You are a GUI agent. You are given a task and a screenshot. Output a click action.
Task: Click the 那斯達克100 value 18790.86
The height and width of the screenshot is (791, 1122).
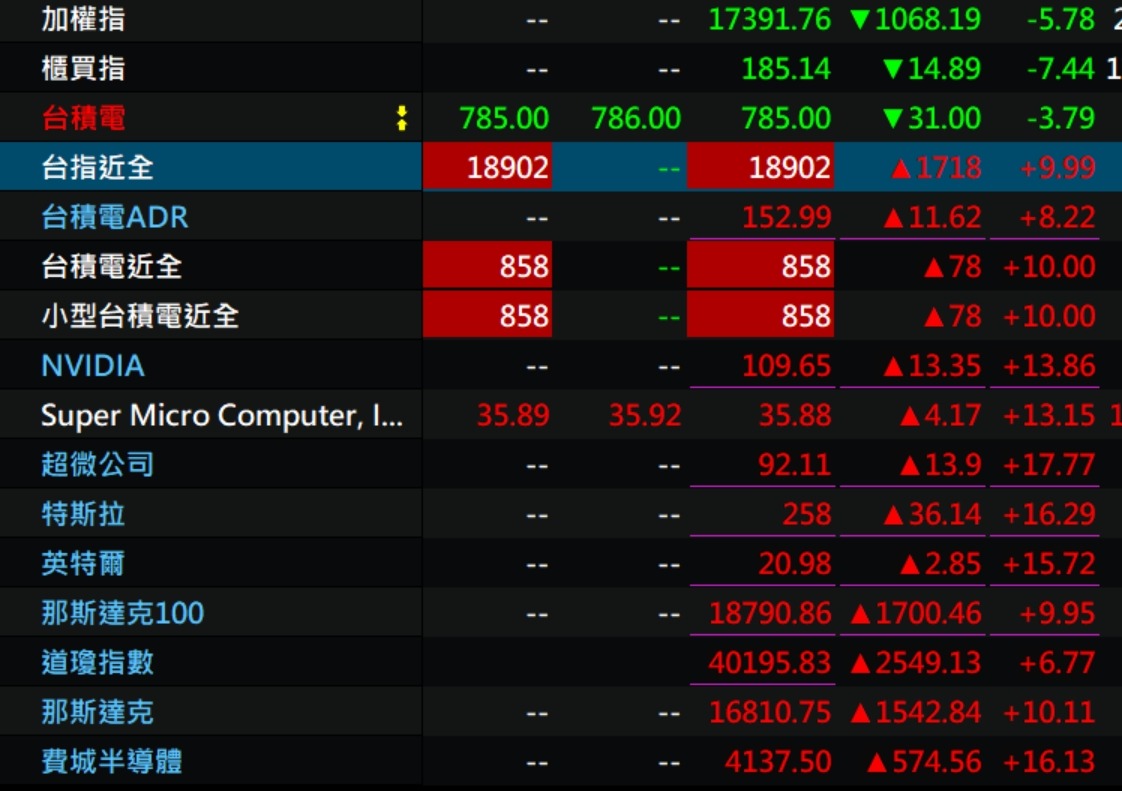coord(769,613)
